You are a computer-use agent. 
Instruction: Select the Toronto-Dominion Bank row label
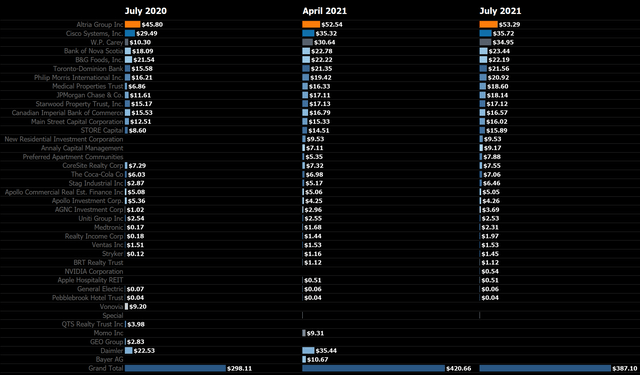pyautogui.click(x=88, y=69)
